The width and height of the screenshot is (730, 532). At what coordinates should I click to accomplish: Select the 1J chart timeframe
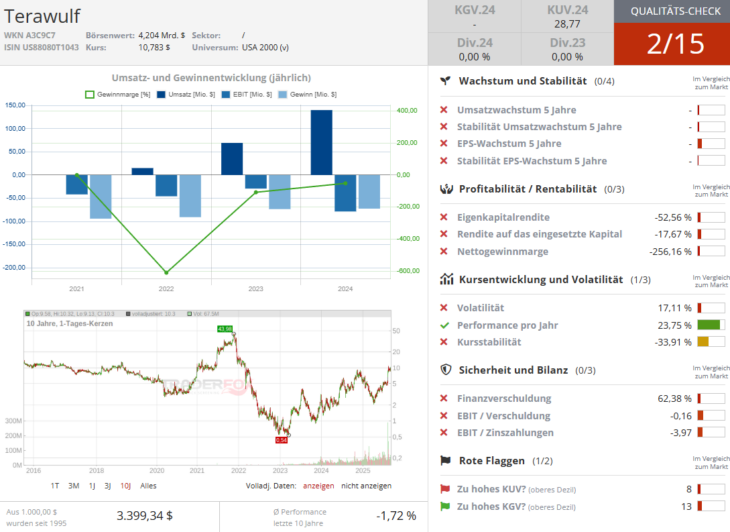[92, 486]
